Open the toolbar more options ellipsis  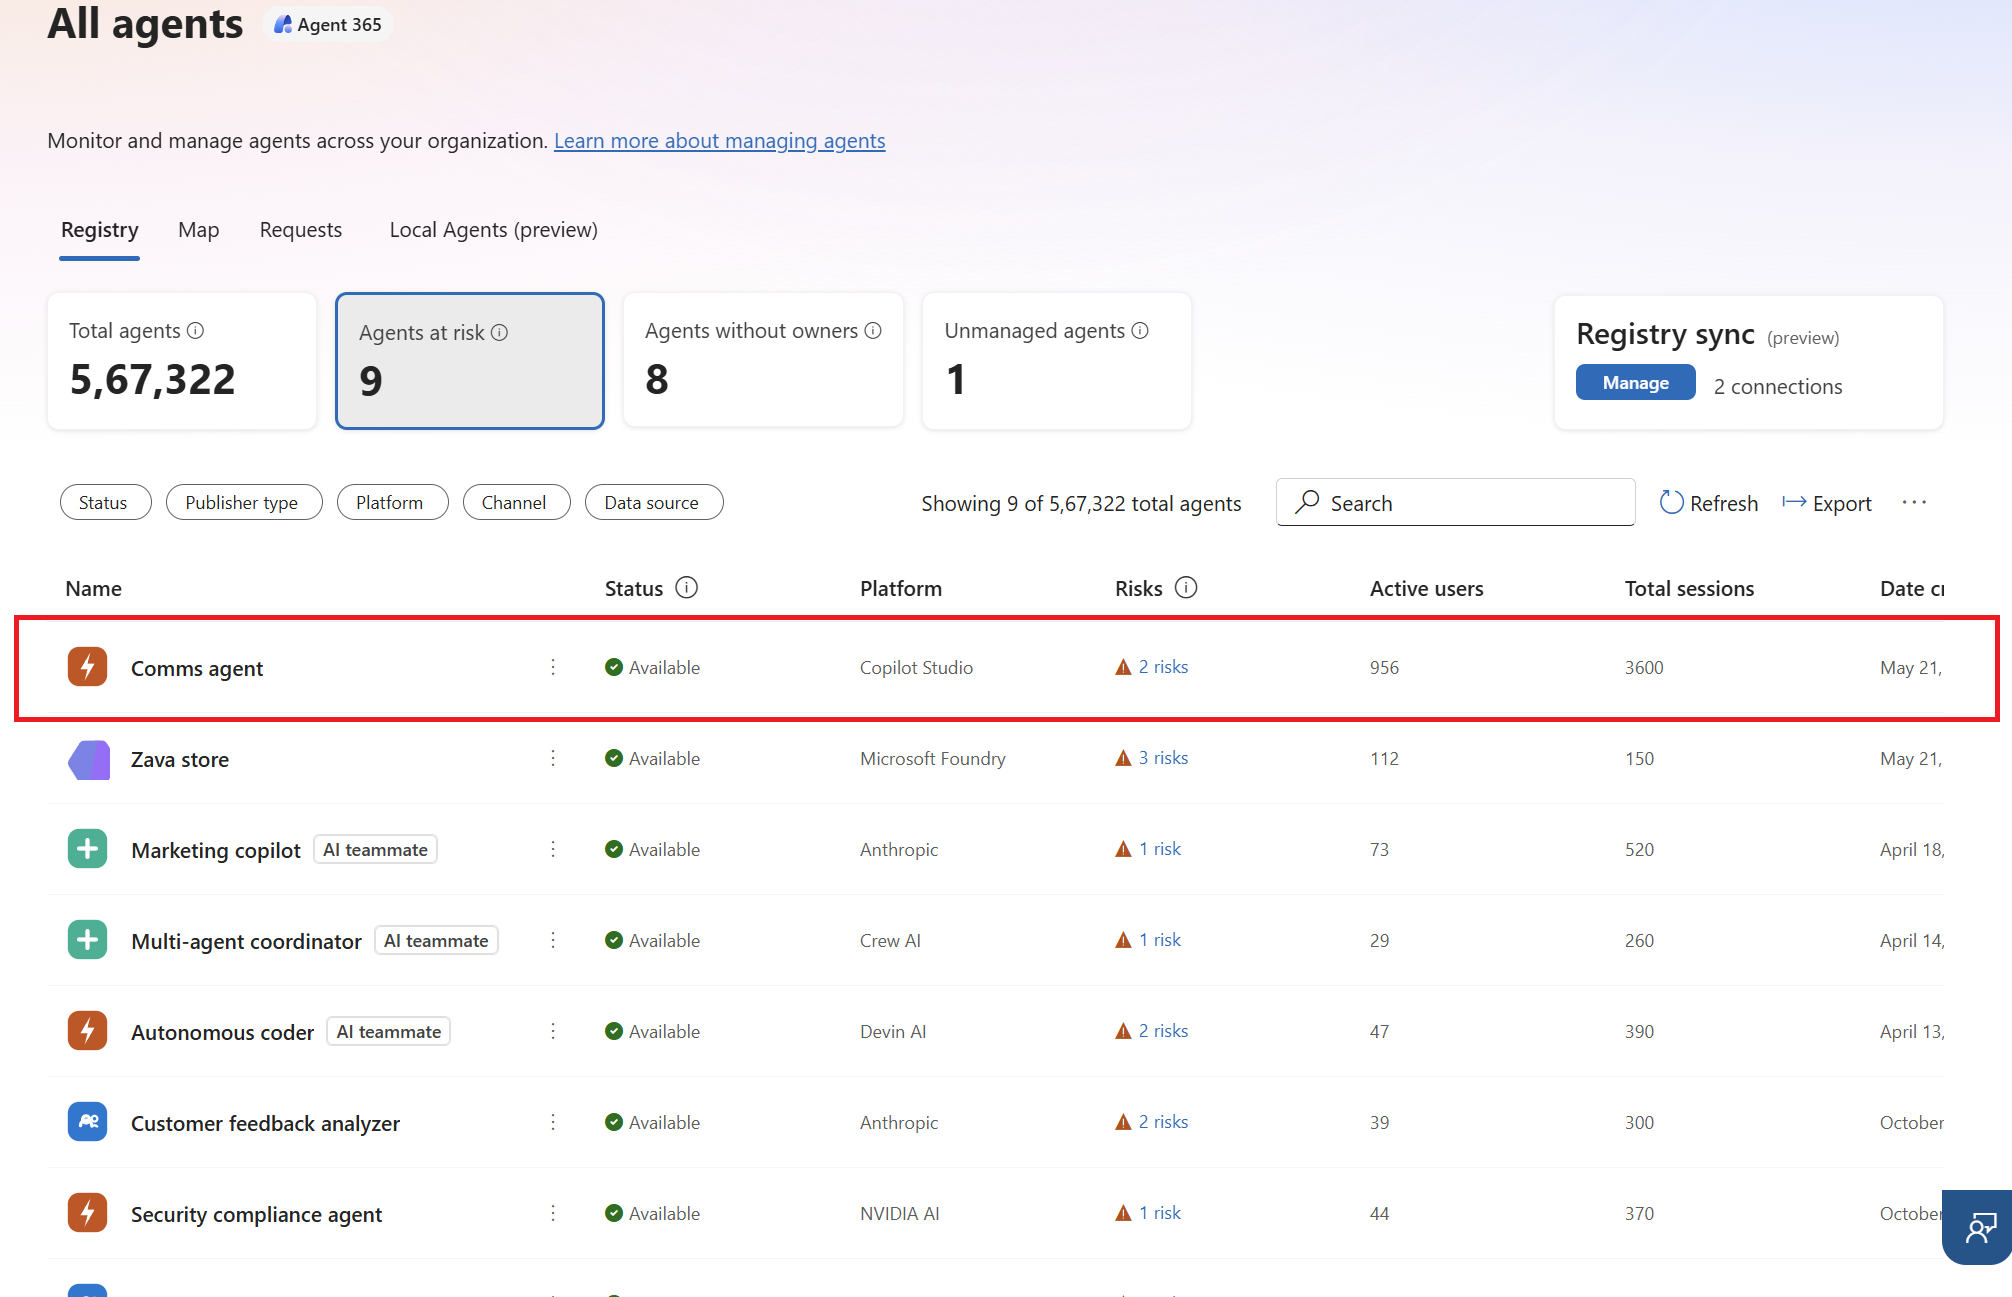pyautogui.click(x=1914, y=502)
